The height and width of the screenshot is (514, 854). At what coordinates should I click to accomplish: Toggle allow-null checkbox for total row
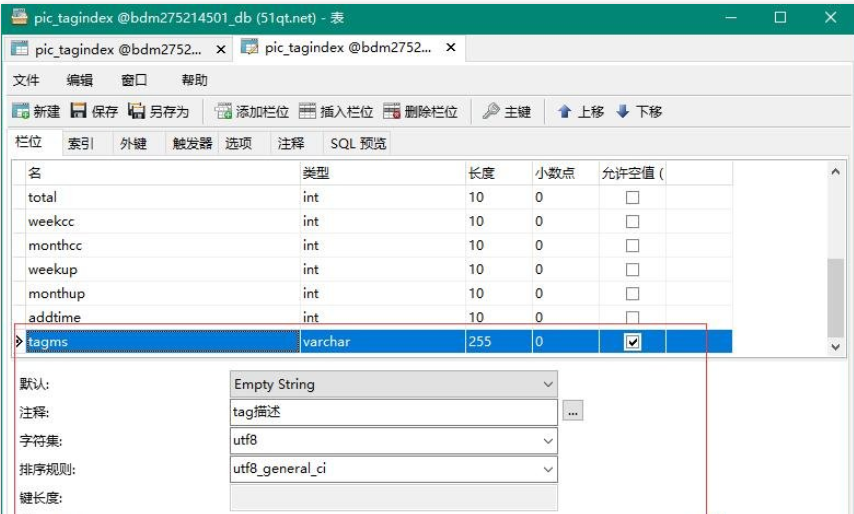click(632, 198)
